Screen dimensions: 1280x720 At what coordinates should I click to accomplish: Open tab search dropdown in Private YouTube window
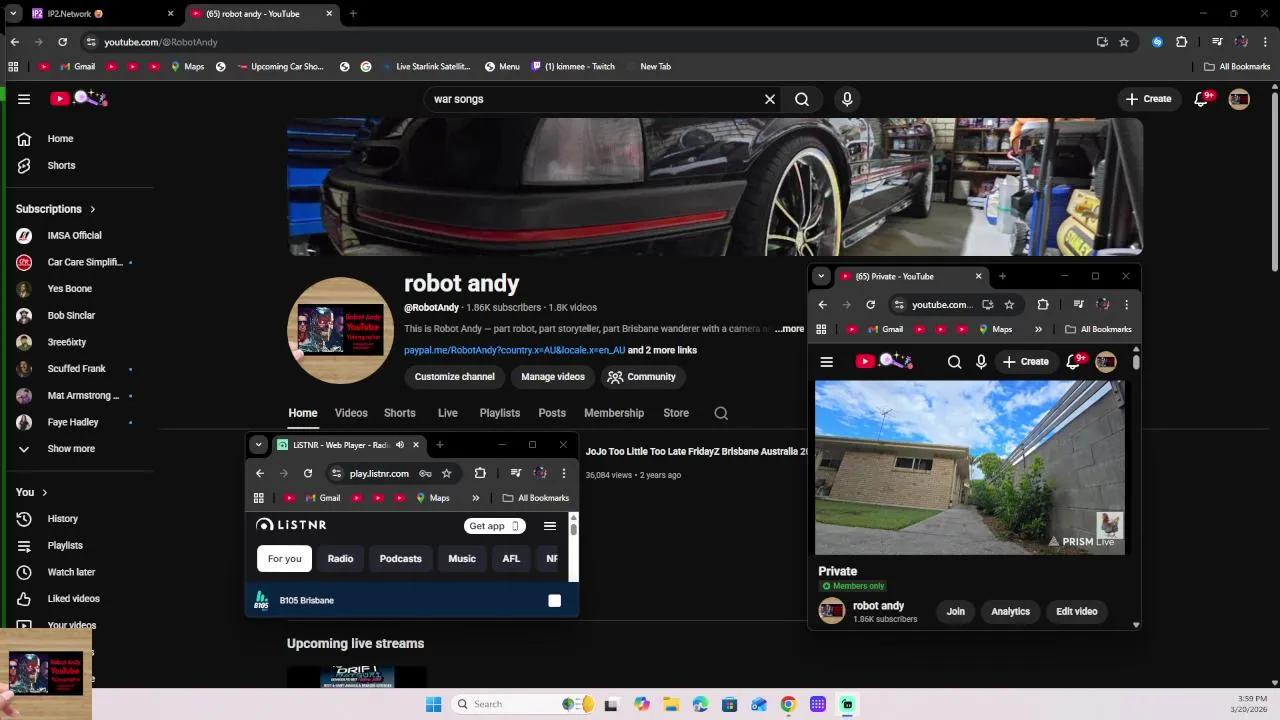pyautogui.click(x=821, y=276)
